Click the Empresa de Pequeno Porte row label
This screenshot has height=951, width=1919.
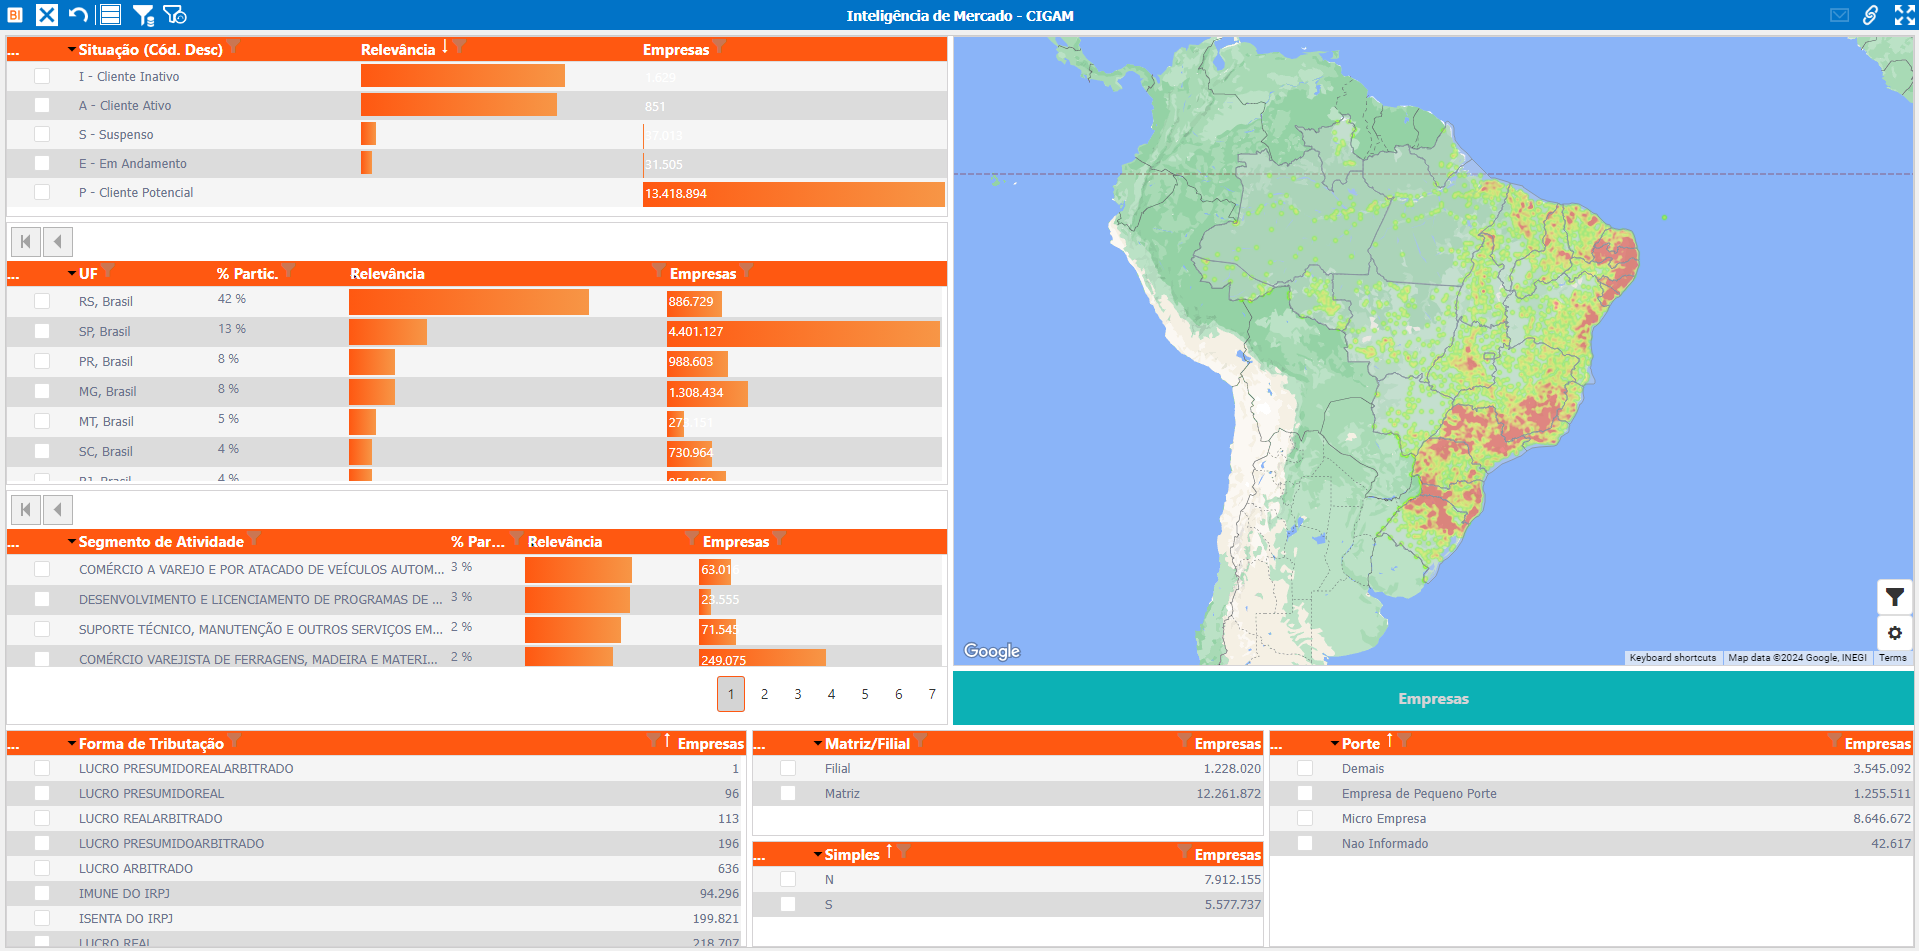(x=1419, y=794)
